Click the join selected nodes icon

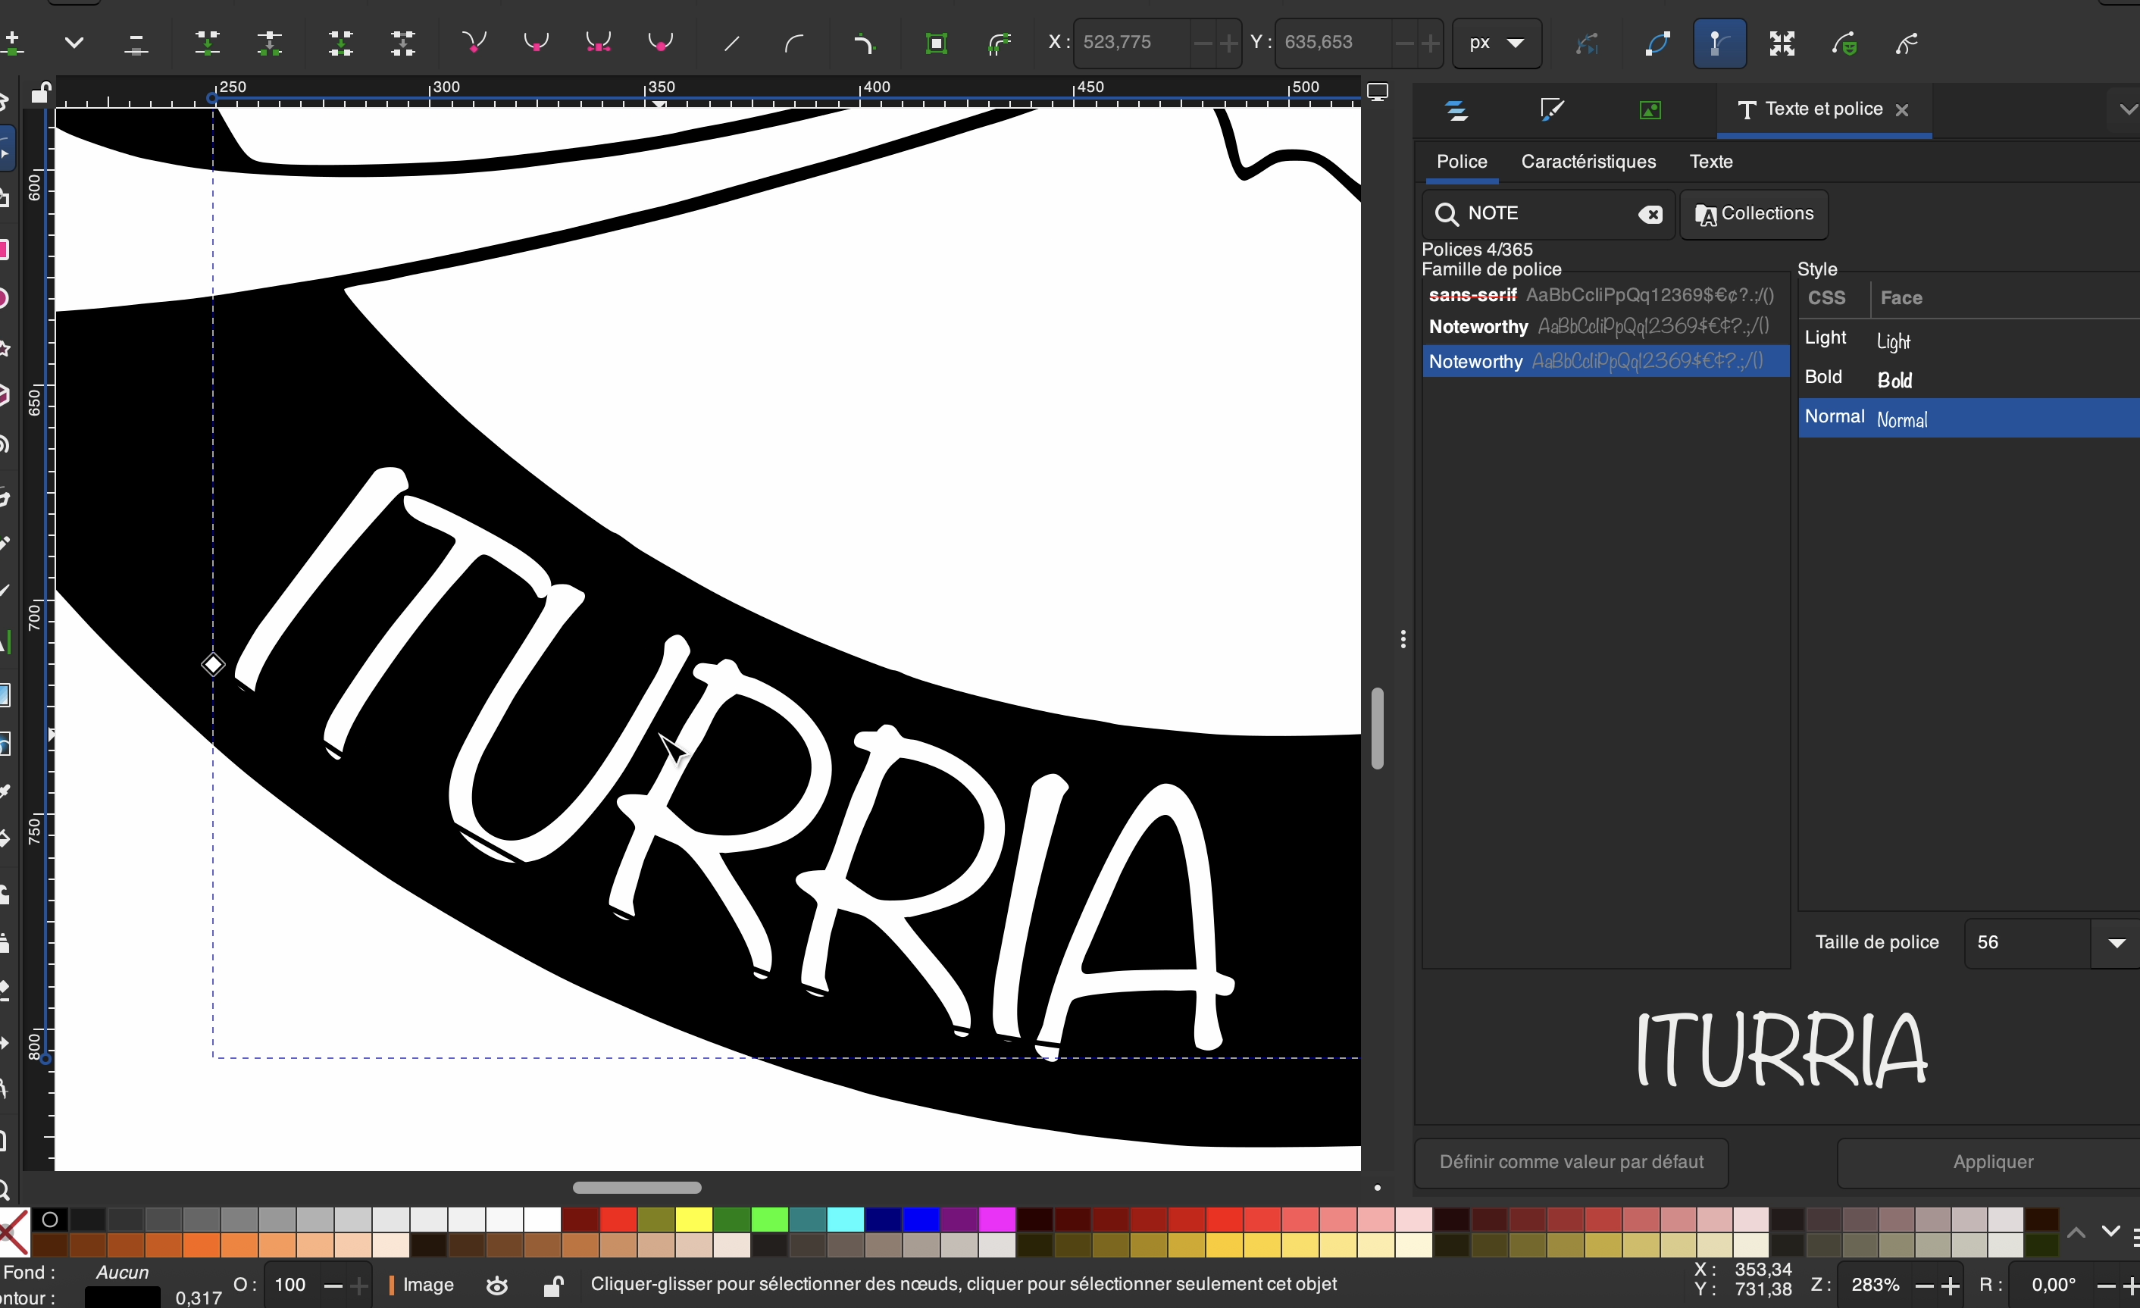coord(208,43)
